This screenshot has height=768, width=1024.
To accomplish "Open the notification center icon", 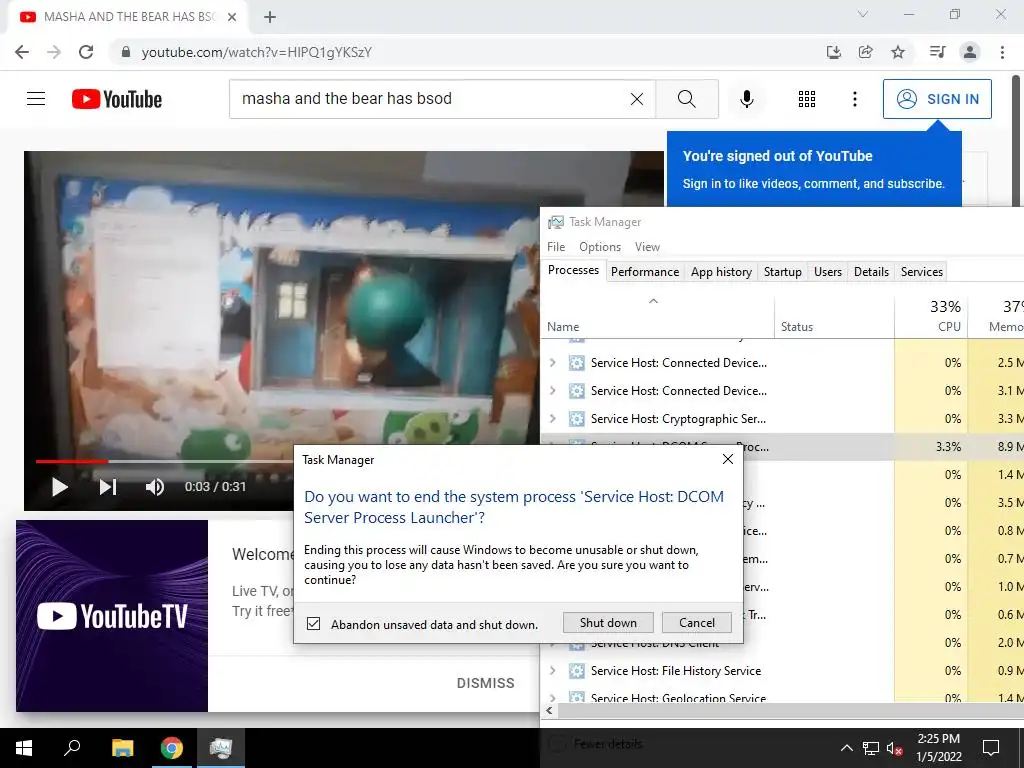I will click(x=991, y=748).
